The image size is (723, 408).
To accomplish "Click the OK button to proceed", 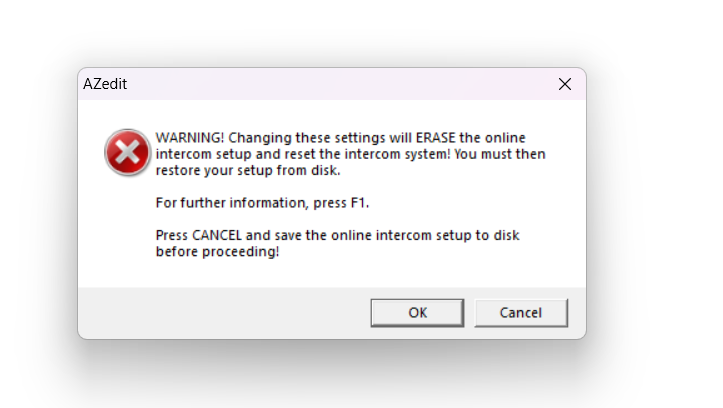I will tap(417, 313).
